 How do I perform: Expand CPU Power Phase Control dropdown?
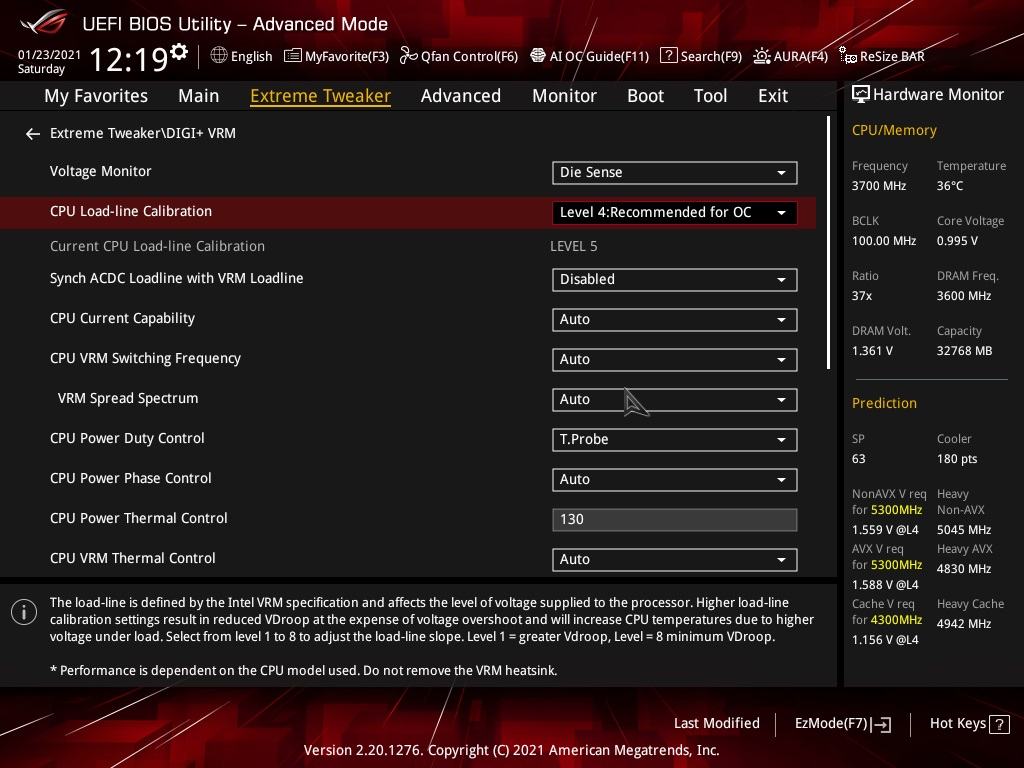point(675,479)
